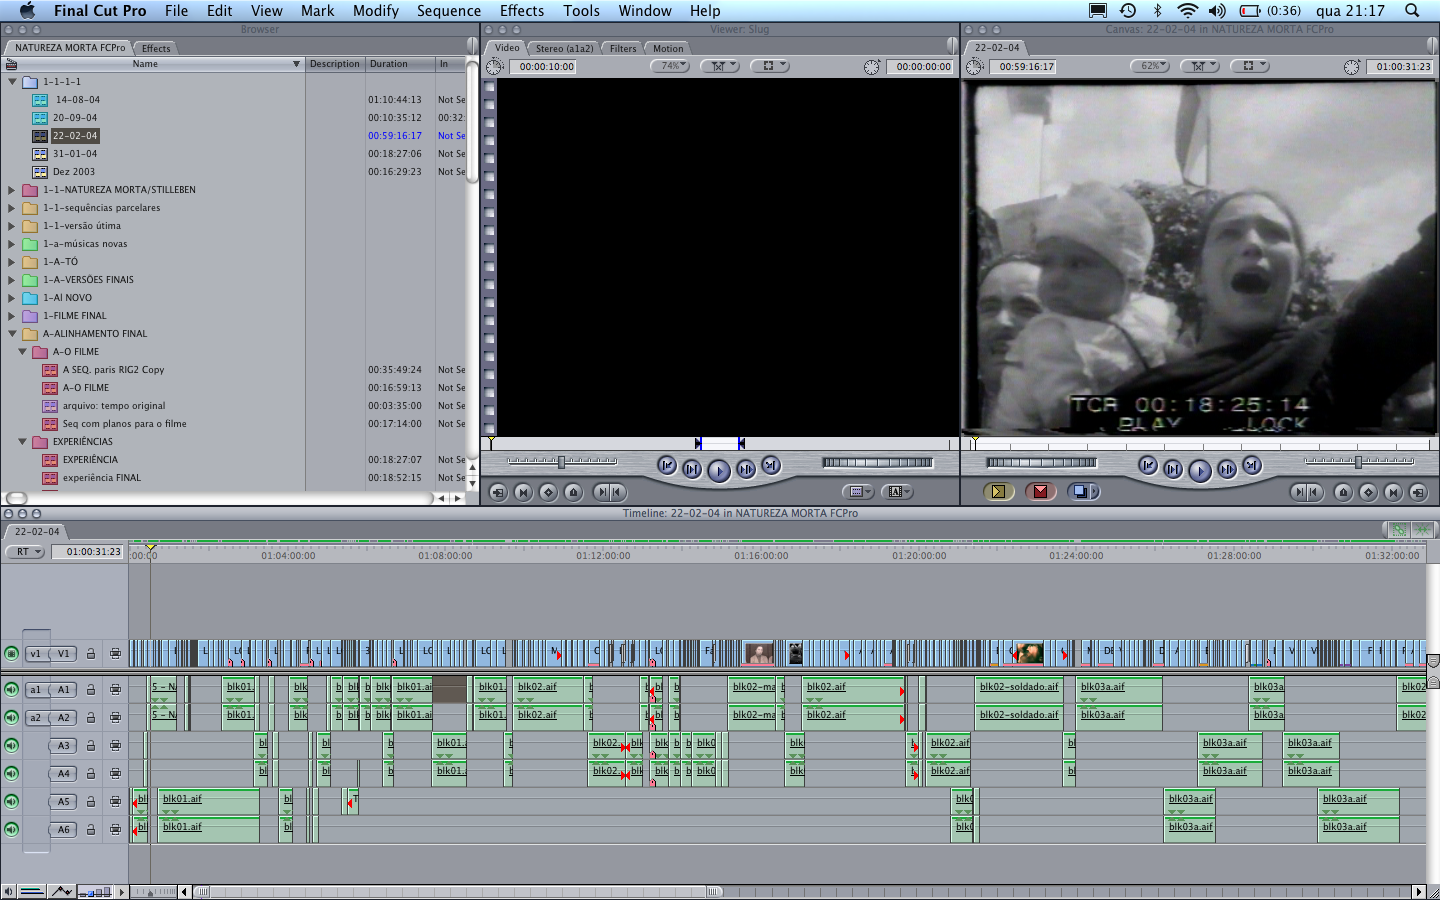Click Match Frame button in Canvas
This screenshot has height=900, width=1440.
(x=1418, y=492)
